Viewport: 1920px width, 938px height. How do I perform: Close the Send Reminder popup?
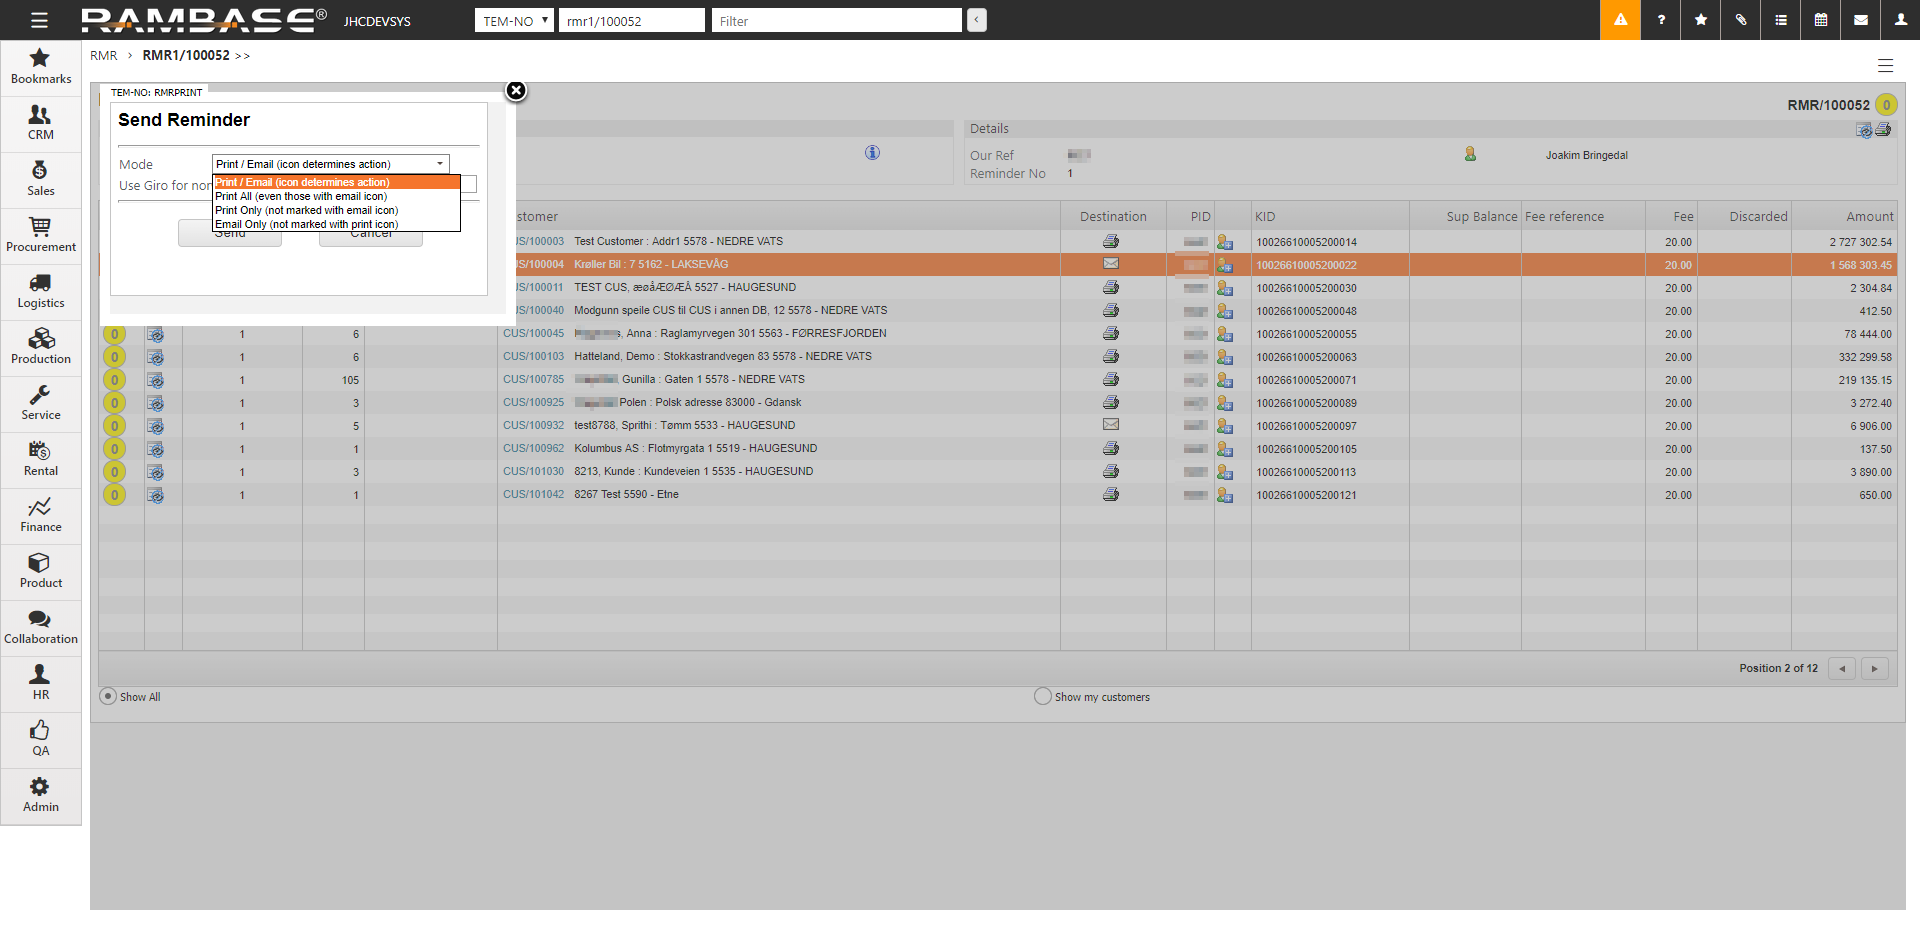[516, 91]
